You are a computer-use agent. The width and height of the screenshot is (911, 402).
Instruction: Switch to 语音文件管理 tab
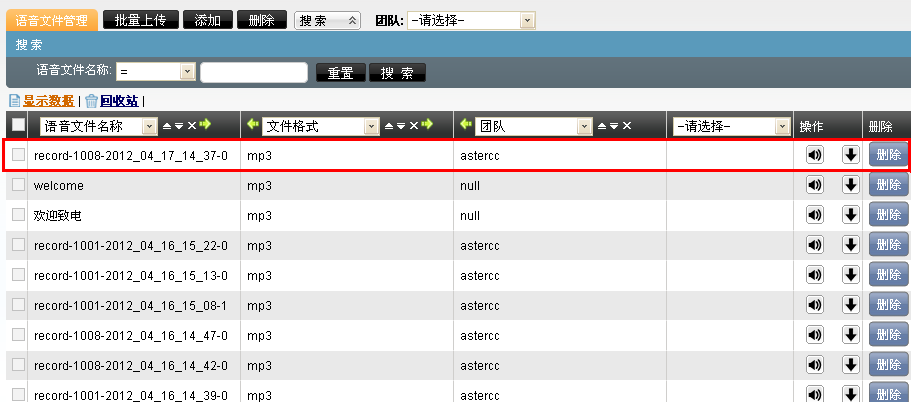point(52,20)
